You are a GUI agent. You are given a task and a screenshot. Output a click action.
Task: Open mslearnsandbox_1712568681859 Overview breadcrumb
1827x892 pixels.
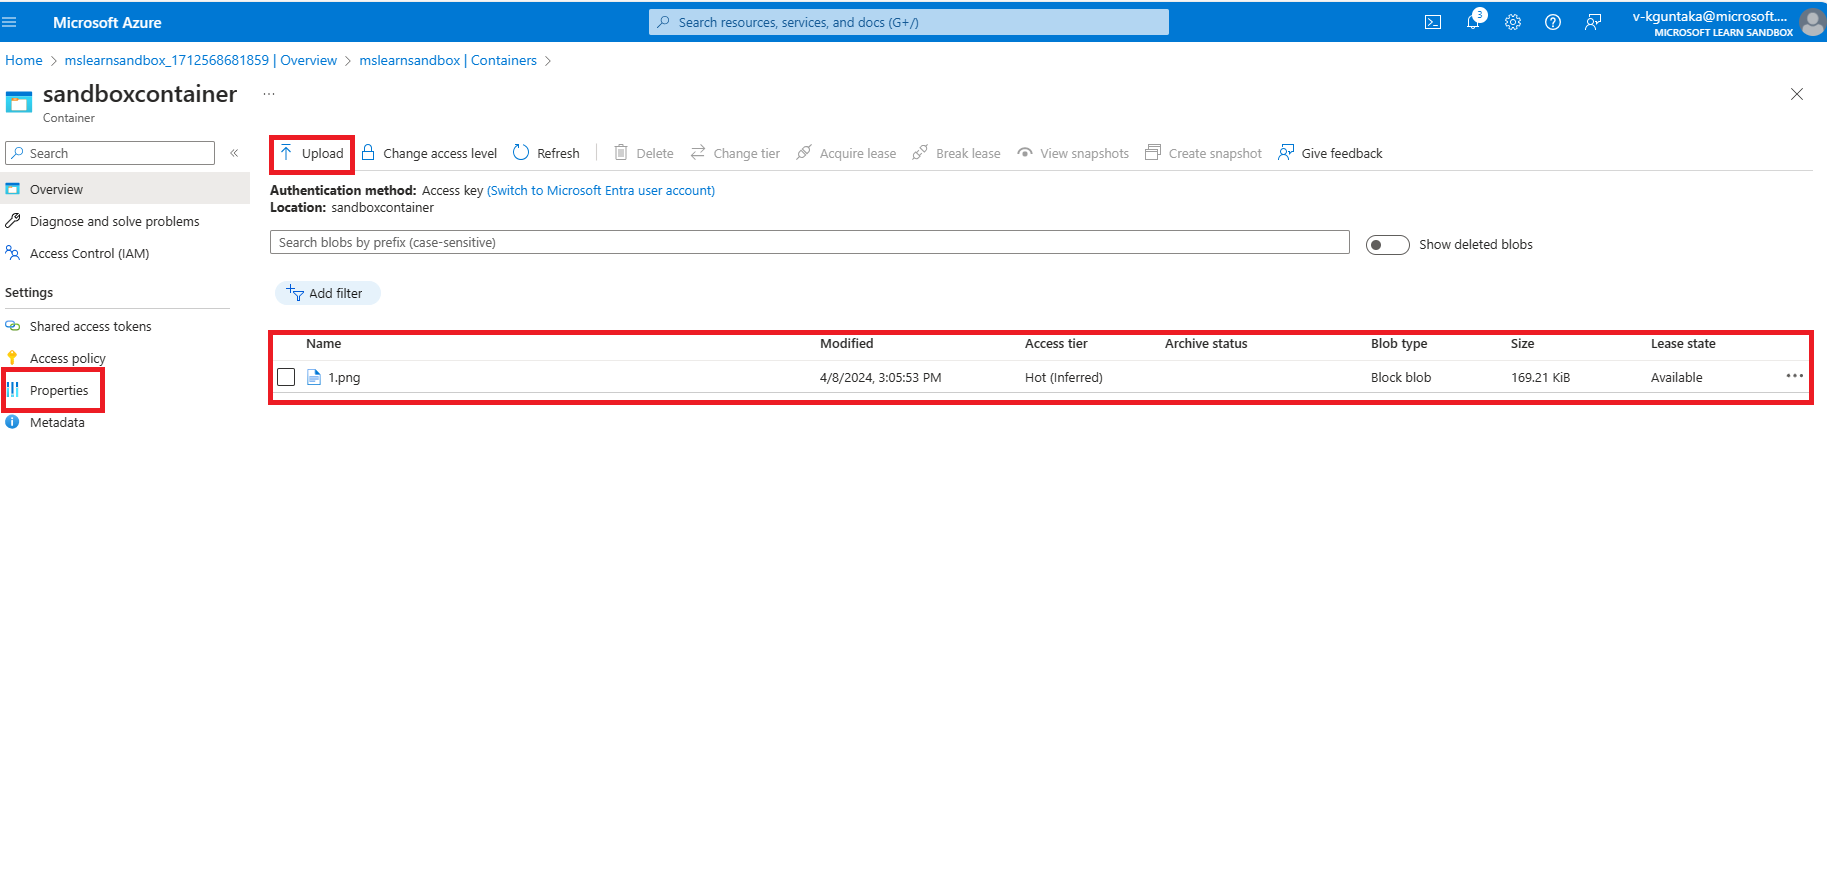point(201,60)
